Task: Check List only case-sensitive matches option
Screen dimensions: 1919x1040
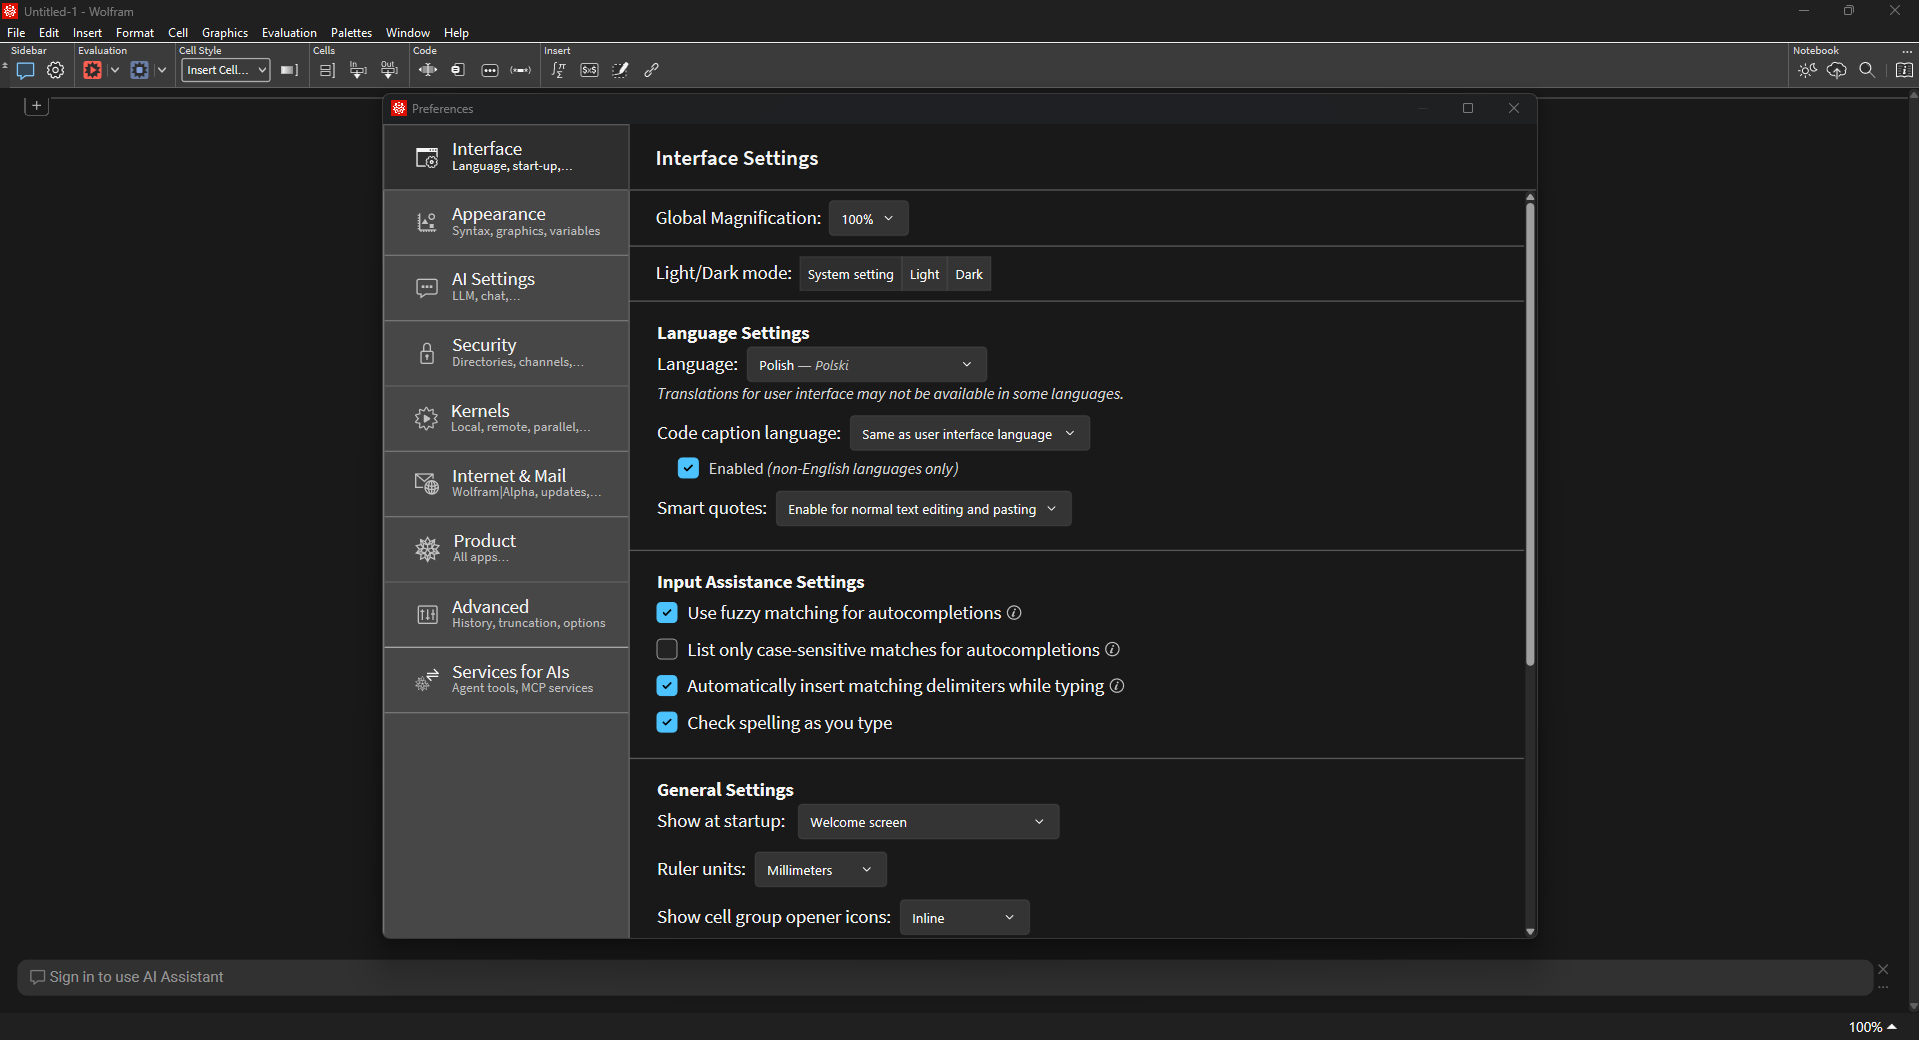Action: click(x=667, y=650)
